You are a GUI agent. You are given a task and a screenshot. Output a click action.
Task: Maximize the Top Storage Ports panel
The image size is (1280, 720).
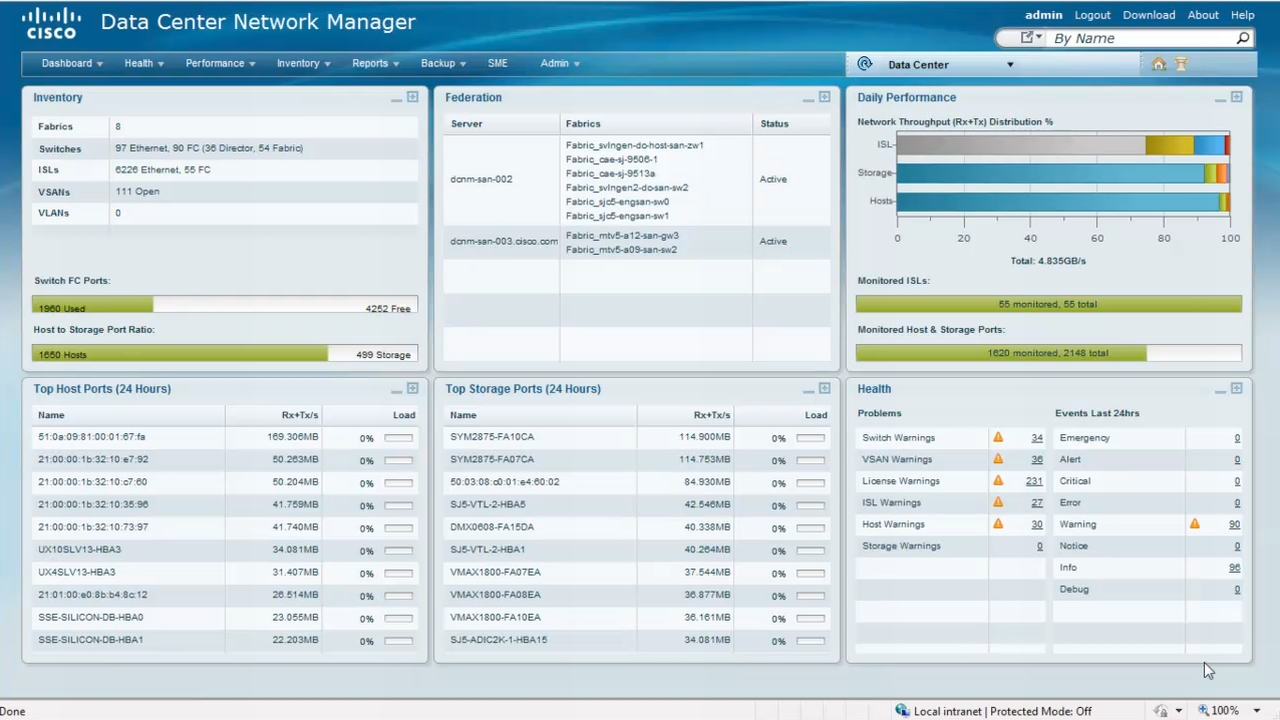coord(824,388)
